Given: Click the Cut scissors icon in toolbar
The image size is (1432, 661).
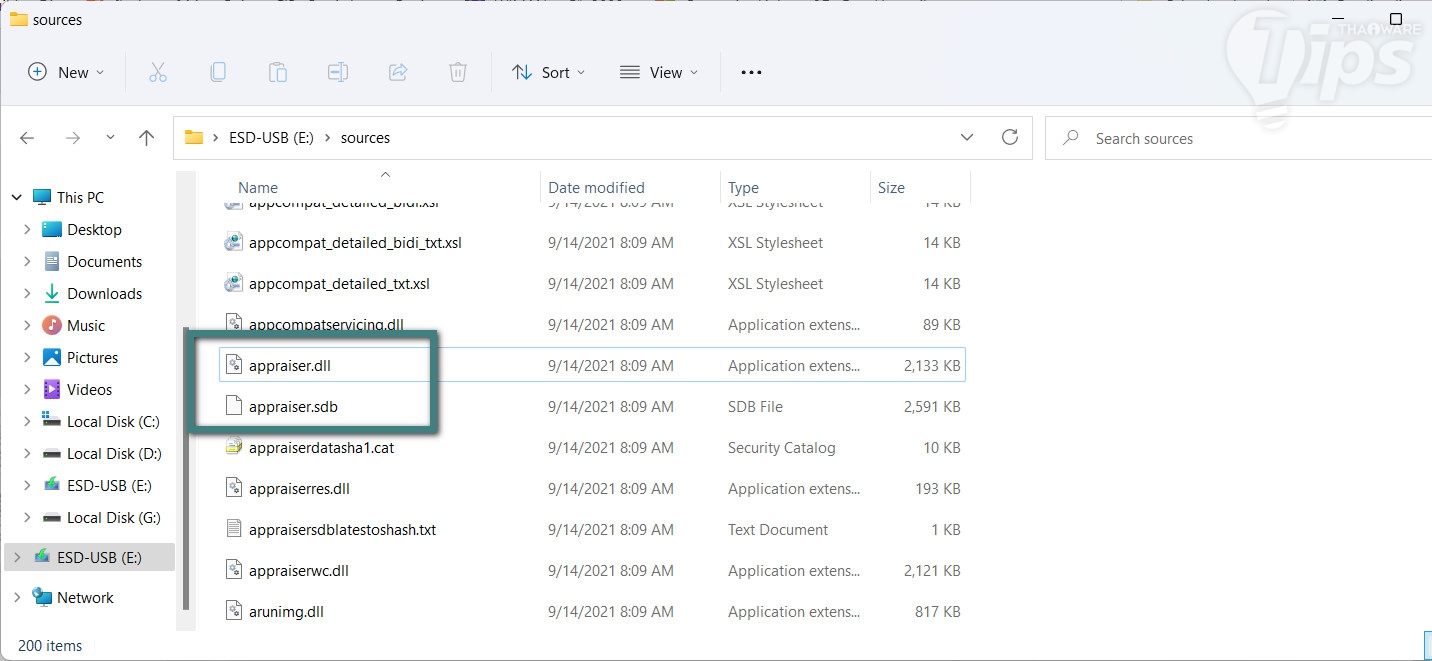Looking at the screenshot, I should tap(158, 72).
